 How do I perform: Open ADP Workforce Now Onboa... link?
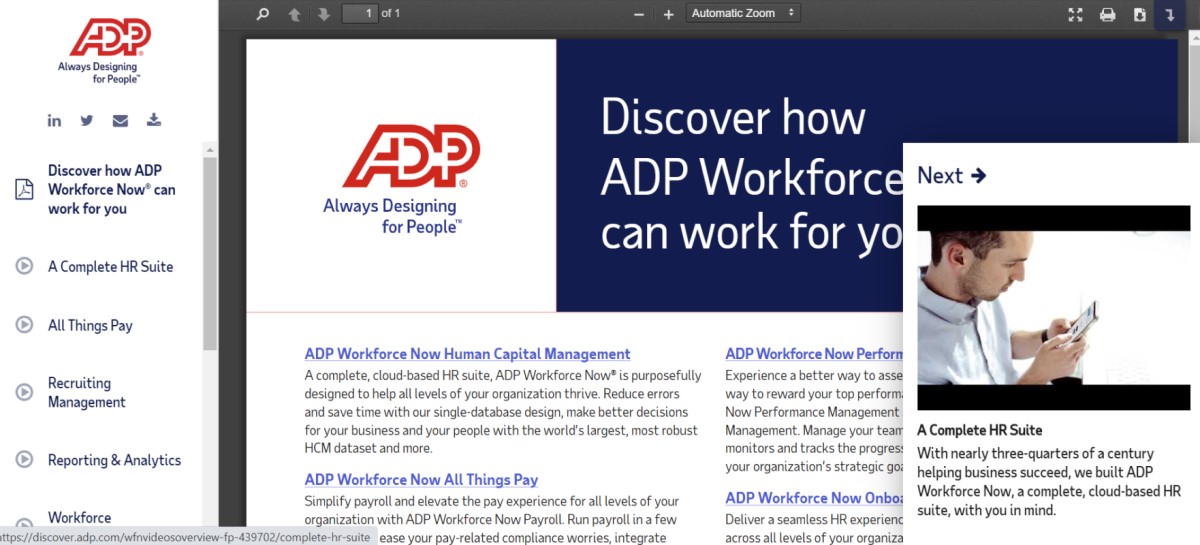814,498
